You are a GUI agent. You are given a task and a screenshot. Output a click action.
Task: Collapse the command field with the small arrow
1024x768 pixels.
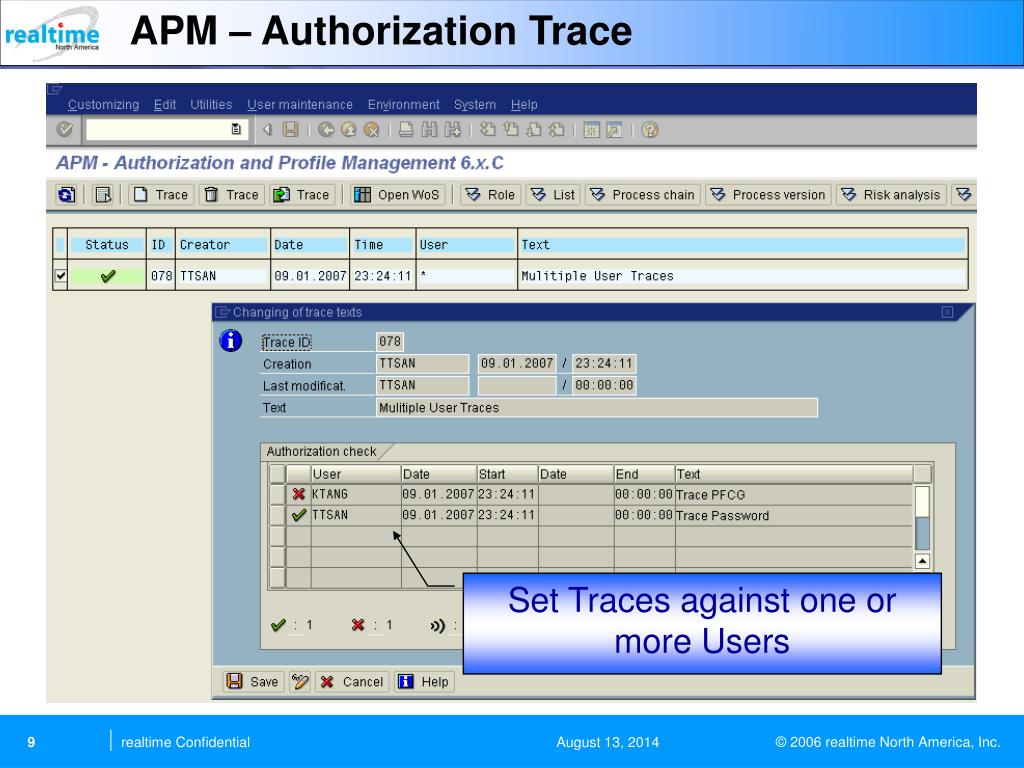(x=267, y=129)
